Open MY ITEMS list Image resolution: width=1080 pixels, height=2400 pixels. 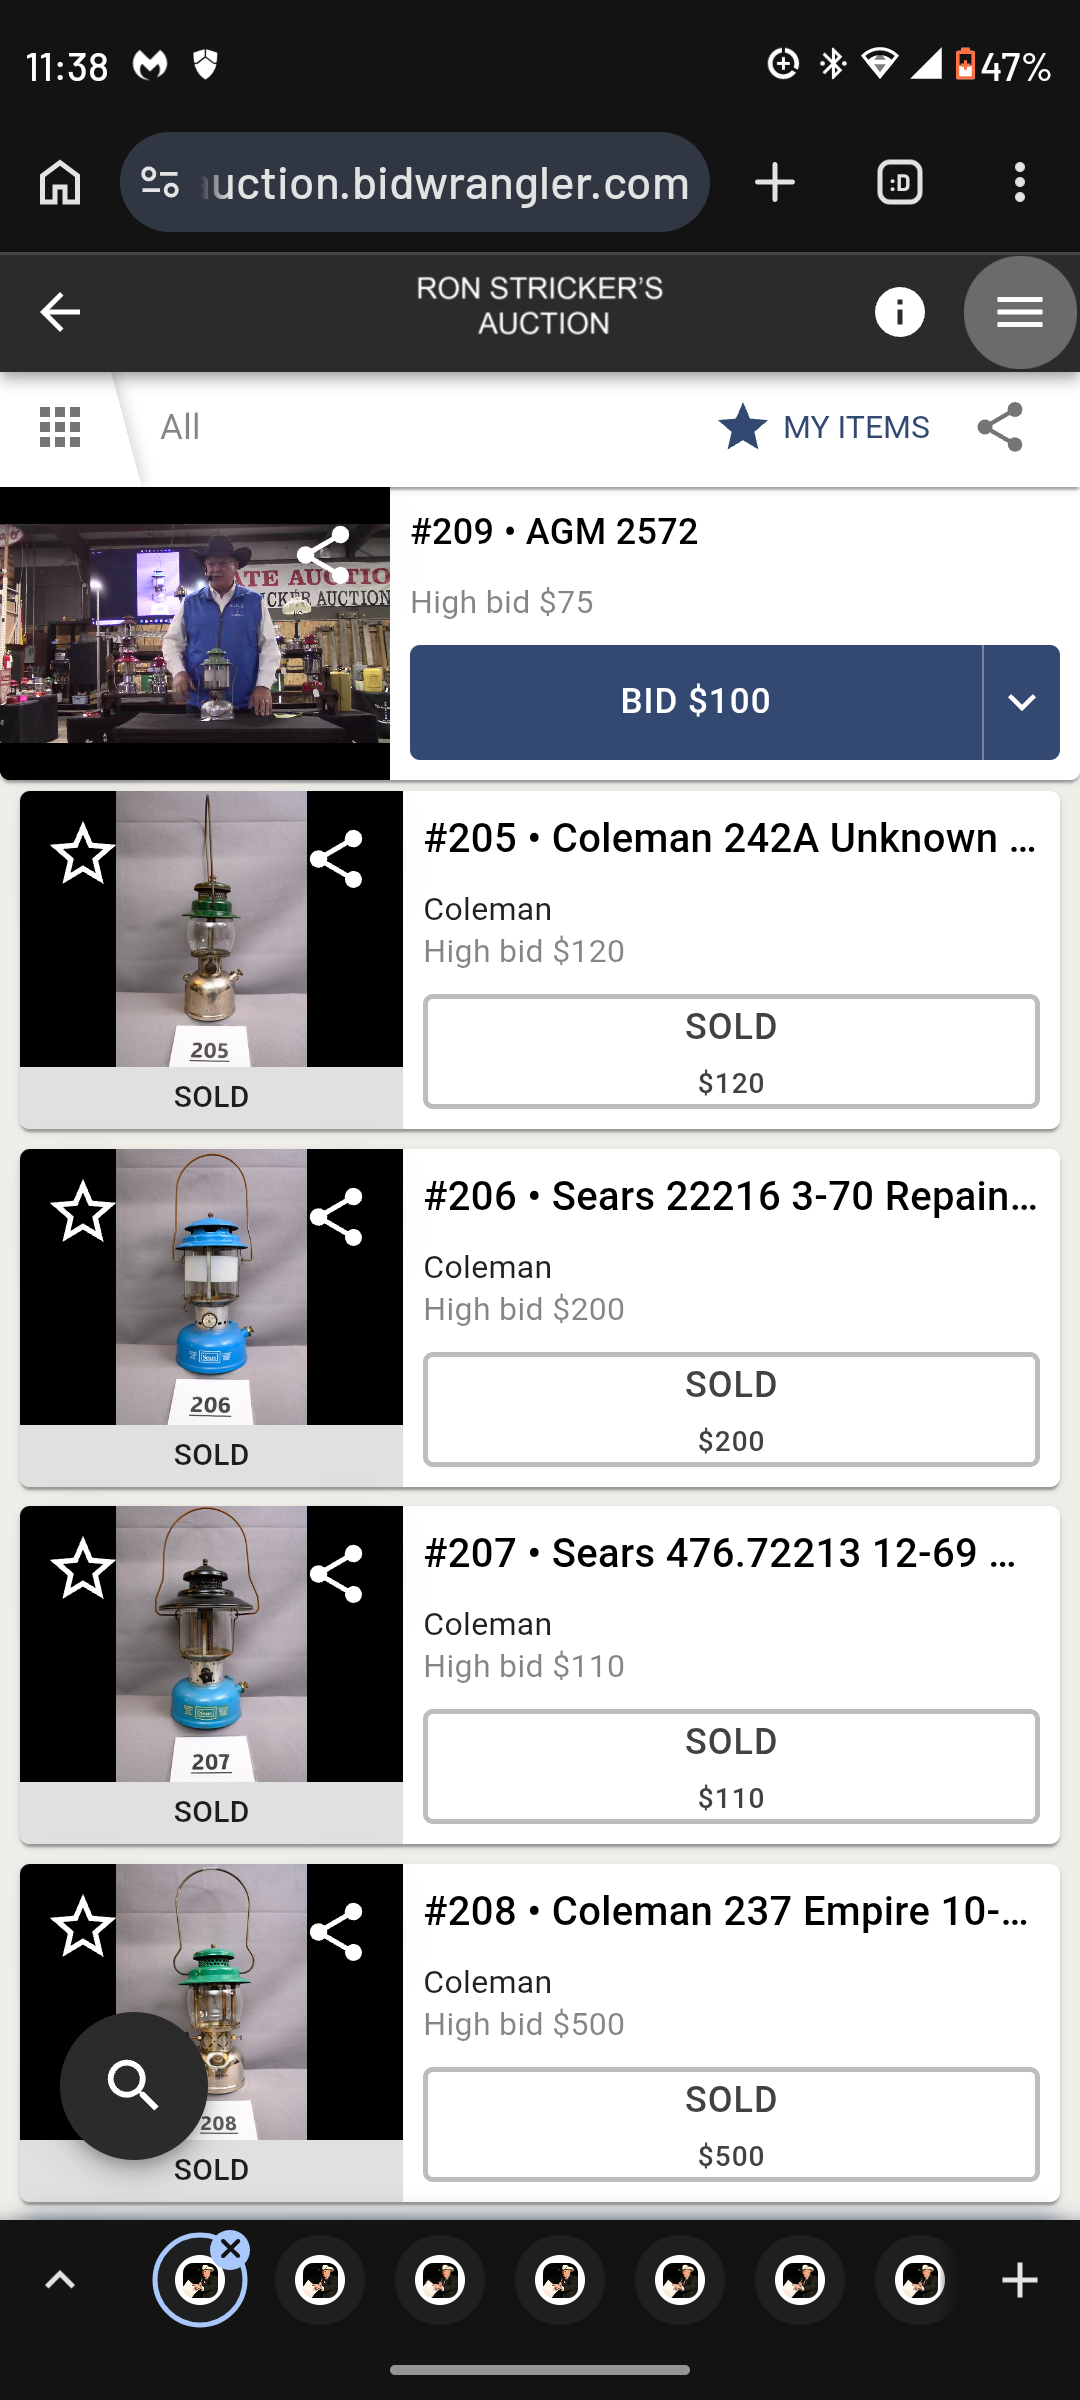coord(824,427)
